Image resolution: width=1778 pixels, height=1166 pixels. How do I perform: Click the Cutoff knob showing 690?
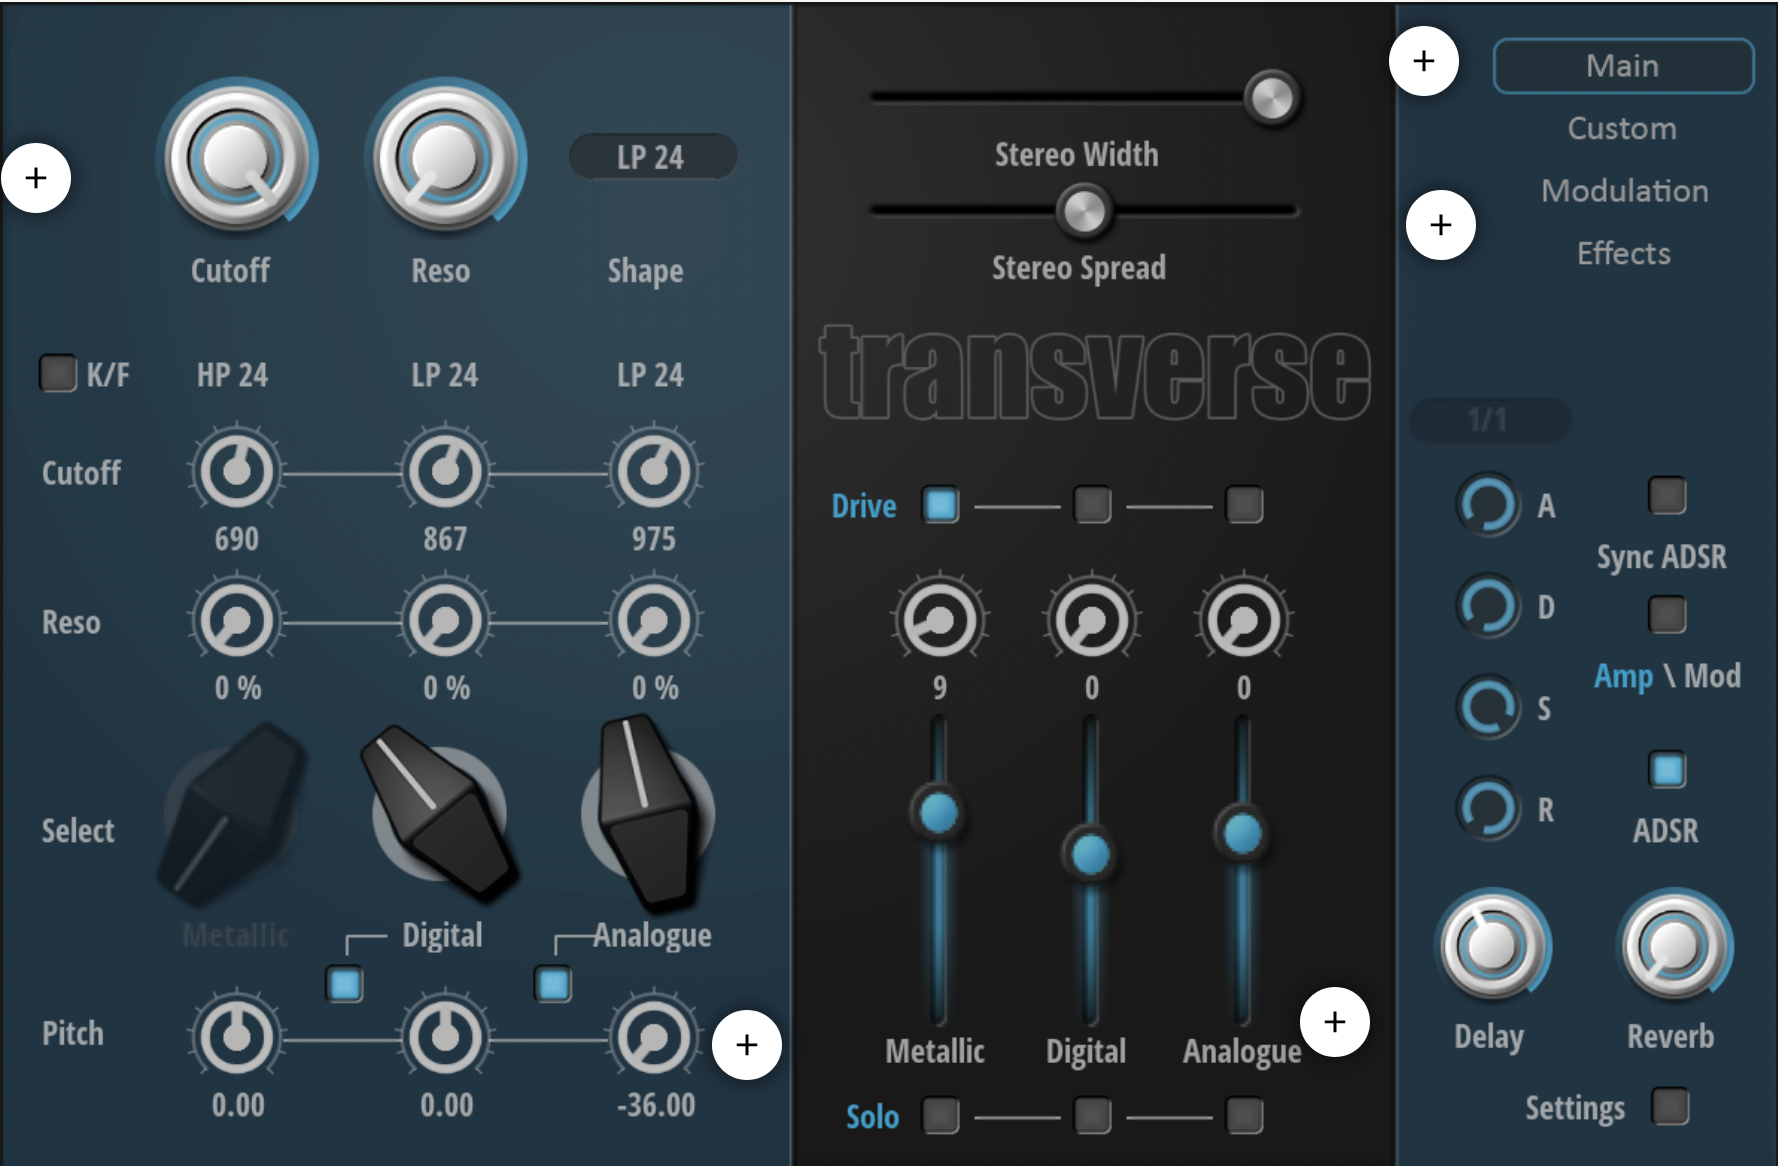tap(237, 471)
